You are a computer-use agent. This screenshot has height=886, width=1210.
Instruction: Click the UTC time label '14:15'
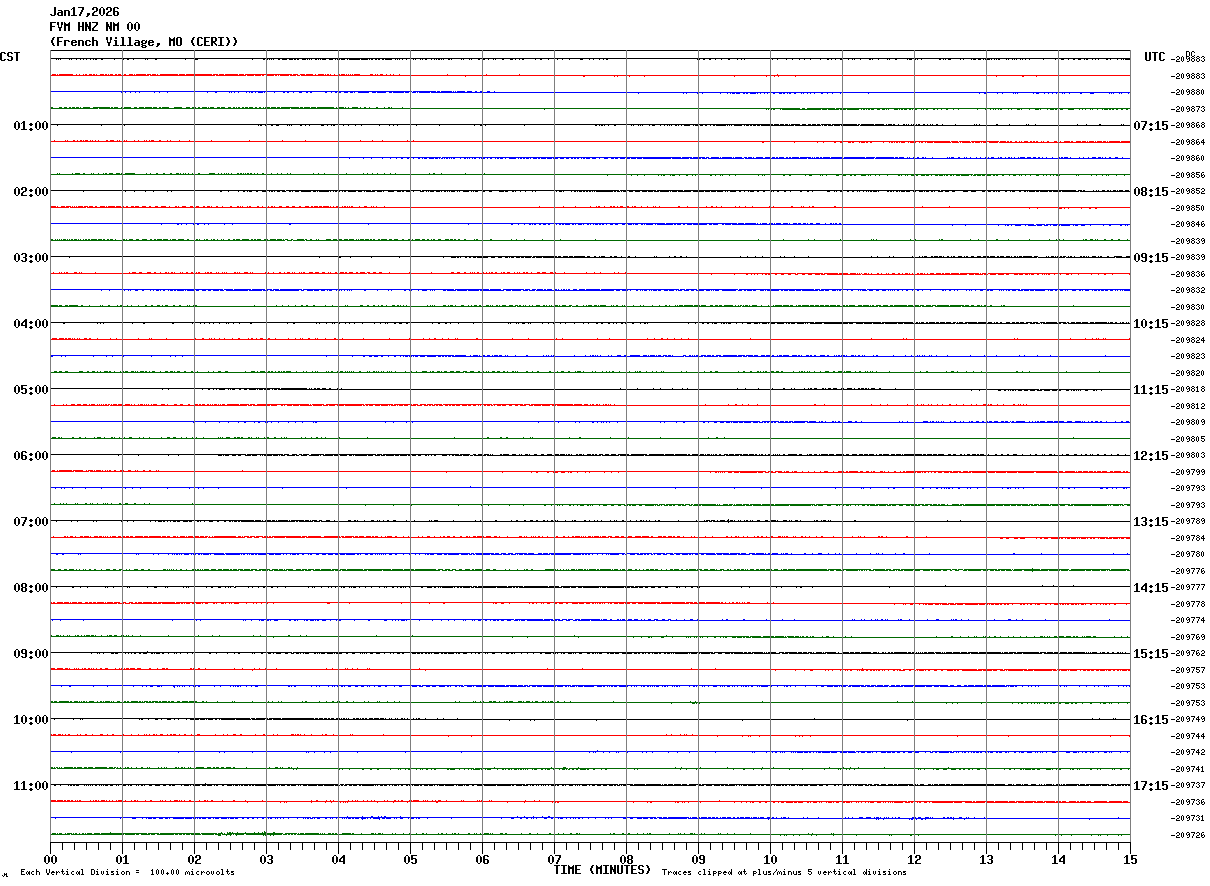(1151, 587)
